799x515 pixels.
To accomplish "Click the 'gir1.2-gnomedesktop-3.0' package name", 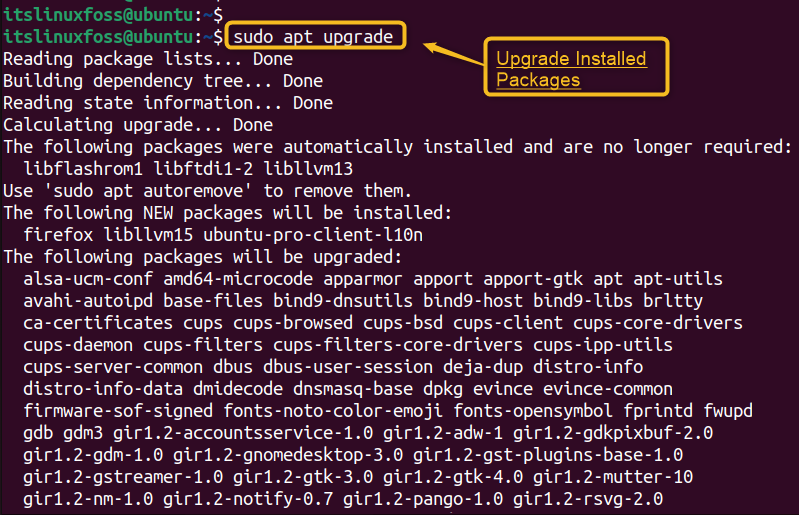I will point(288,455).
